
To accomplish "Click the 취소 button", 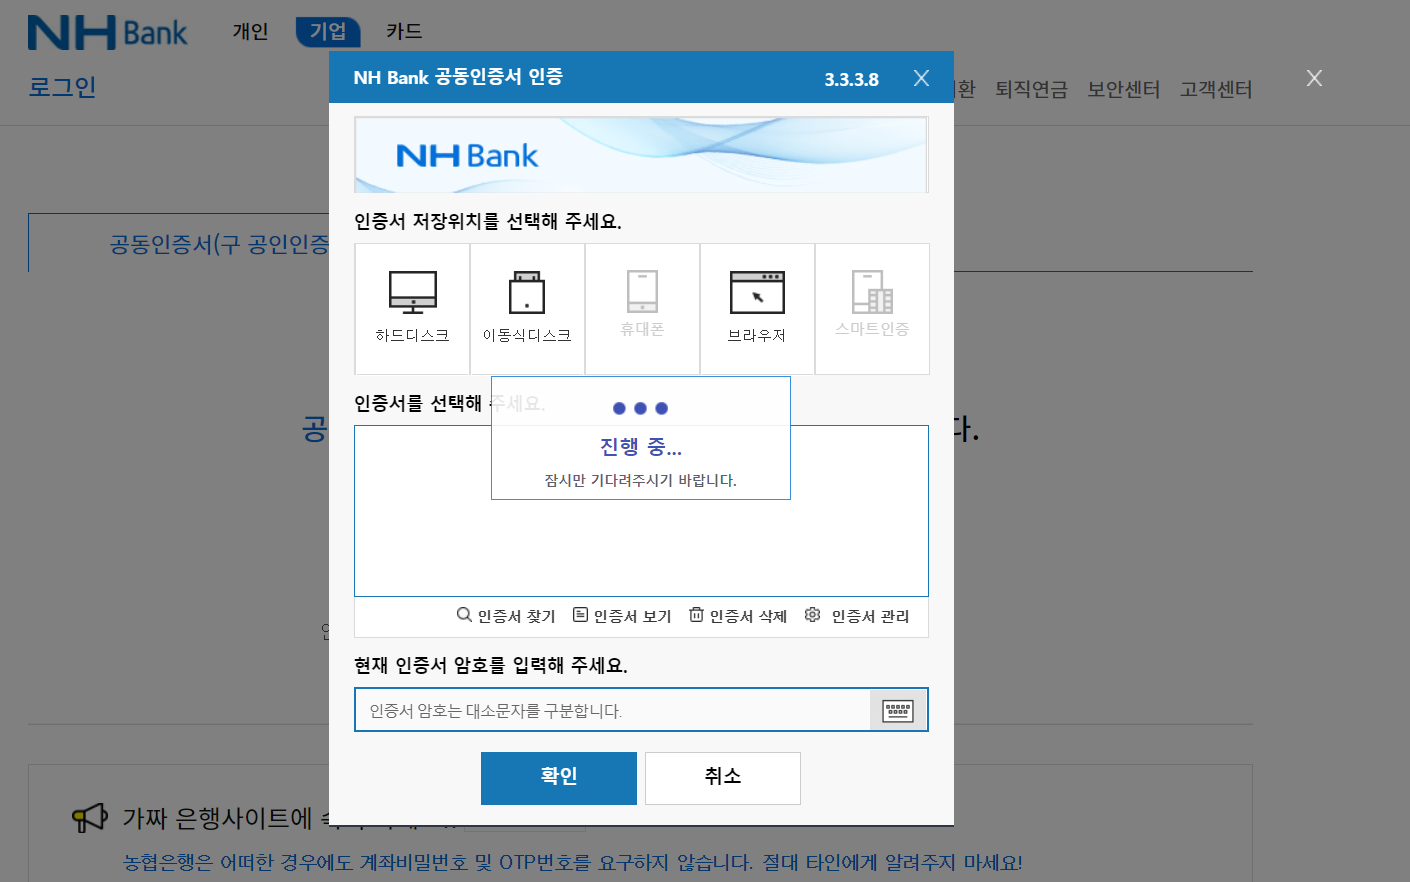I will pyautogui.click(x=723, y=778).
